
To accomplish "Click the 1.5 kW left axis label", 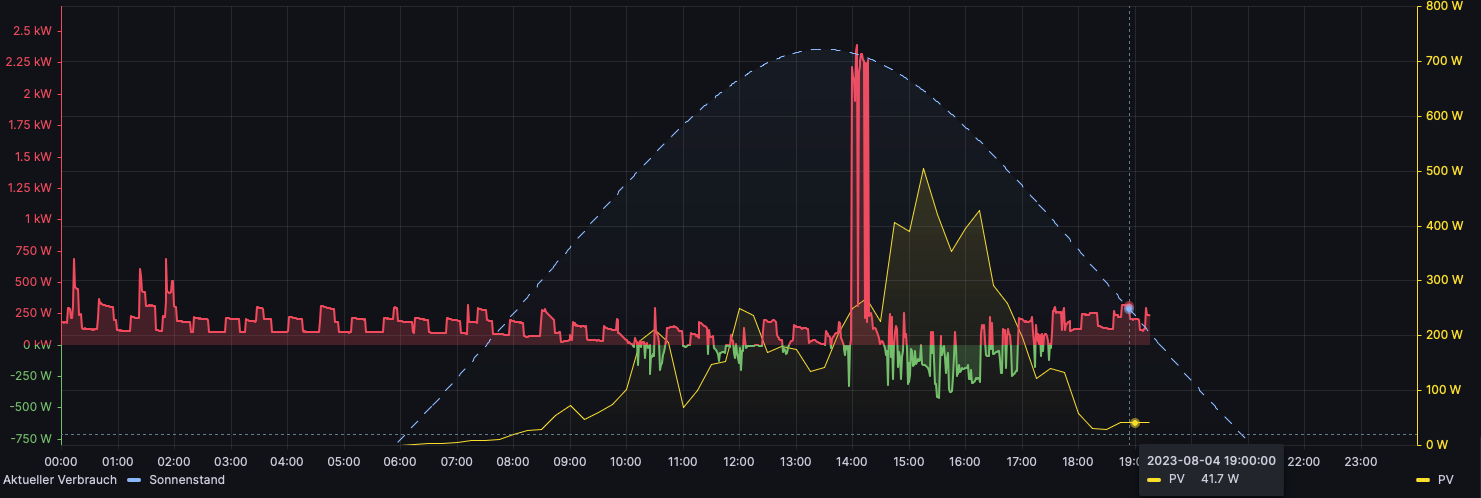I will point(32,157).
